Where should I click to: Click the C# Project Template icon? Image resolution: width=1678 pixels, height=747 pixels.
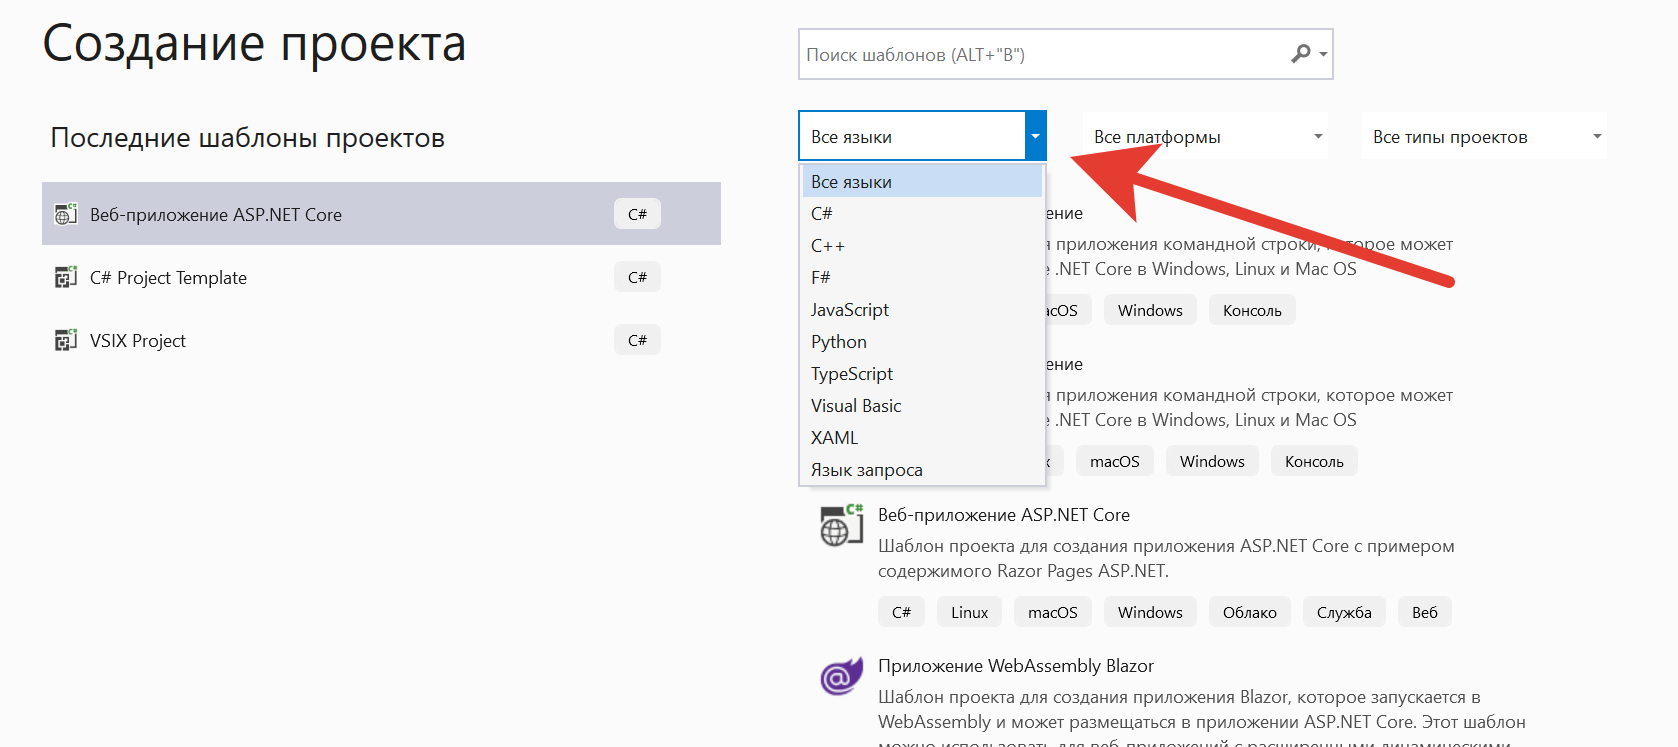click(x=66, y=277)
